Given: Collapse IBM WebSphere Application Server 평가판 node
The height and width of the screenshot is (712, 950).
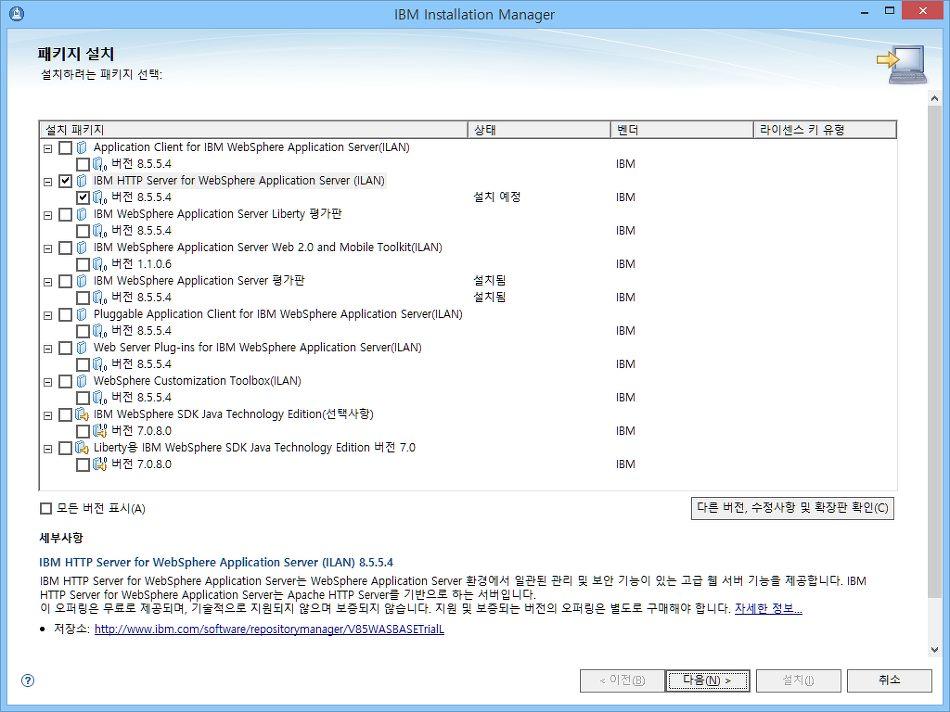Looking at the screenshot, I should coord(48,282).
